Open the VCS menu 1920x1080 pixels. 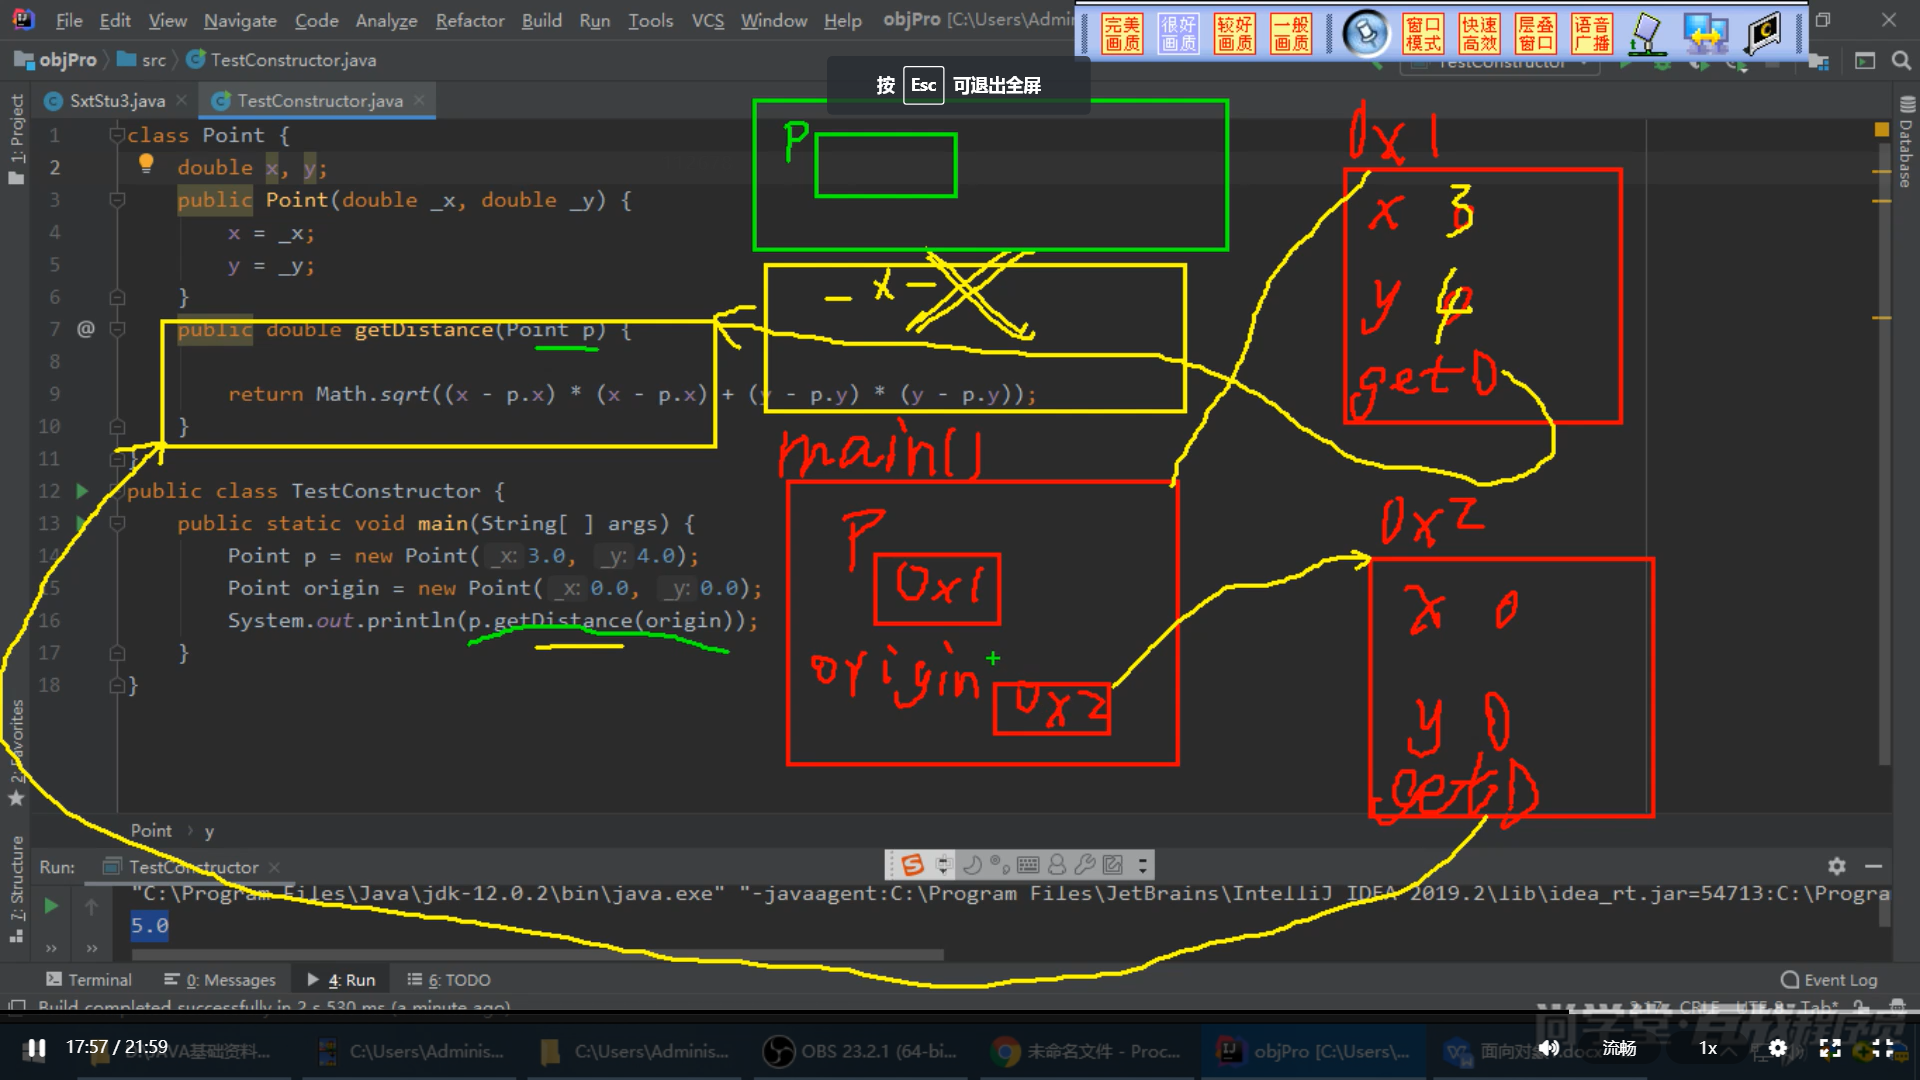click(x=707, y=20)
